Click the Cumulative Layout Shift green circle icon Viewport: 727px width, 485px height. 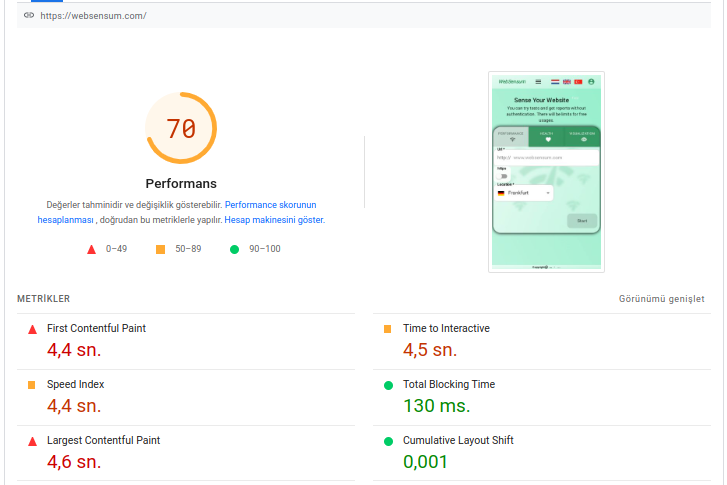(389, 441)
